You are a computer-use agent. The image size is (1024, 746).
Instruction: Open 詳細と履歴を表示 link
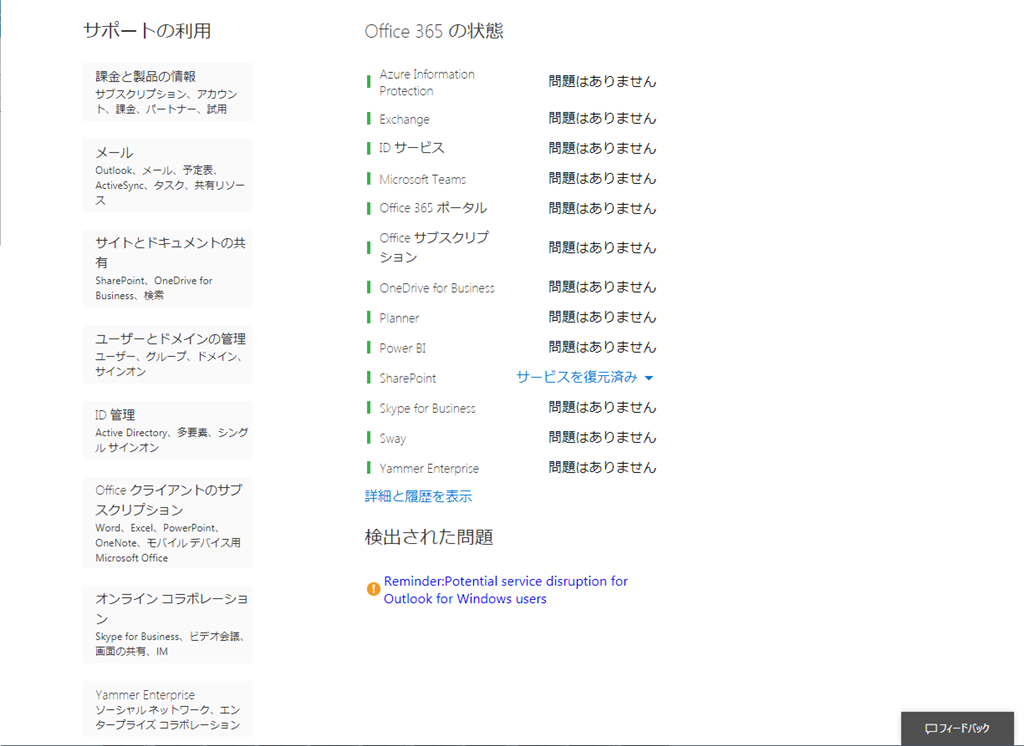coord(418,496)
